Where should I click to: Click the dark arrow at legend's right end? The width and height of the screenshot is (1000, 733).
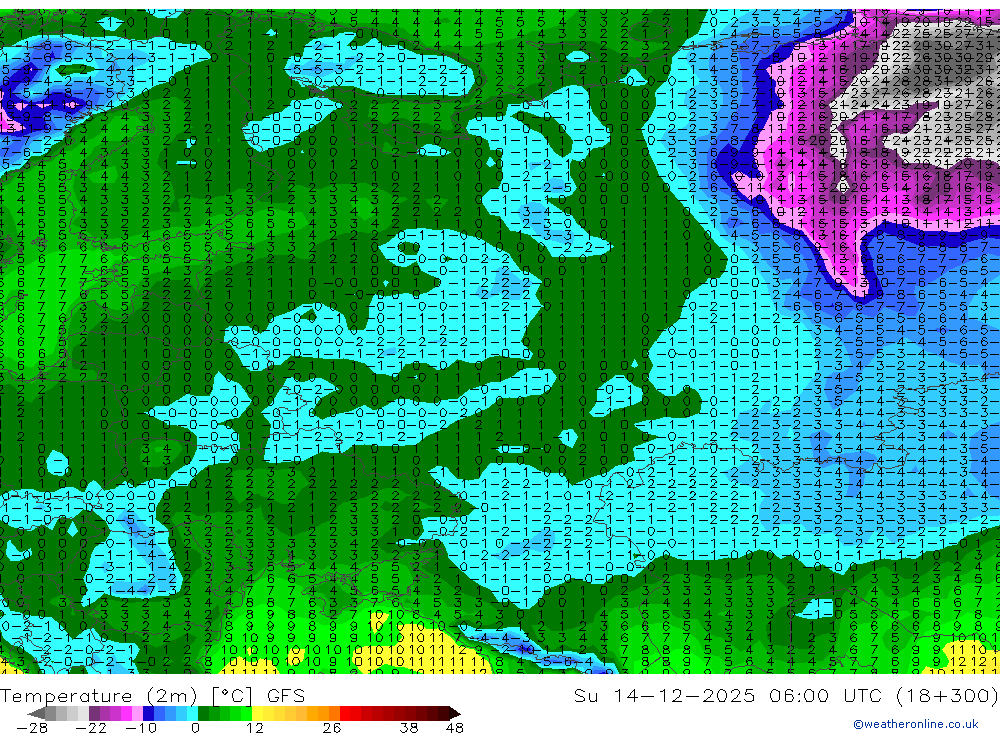455,713
